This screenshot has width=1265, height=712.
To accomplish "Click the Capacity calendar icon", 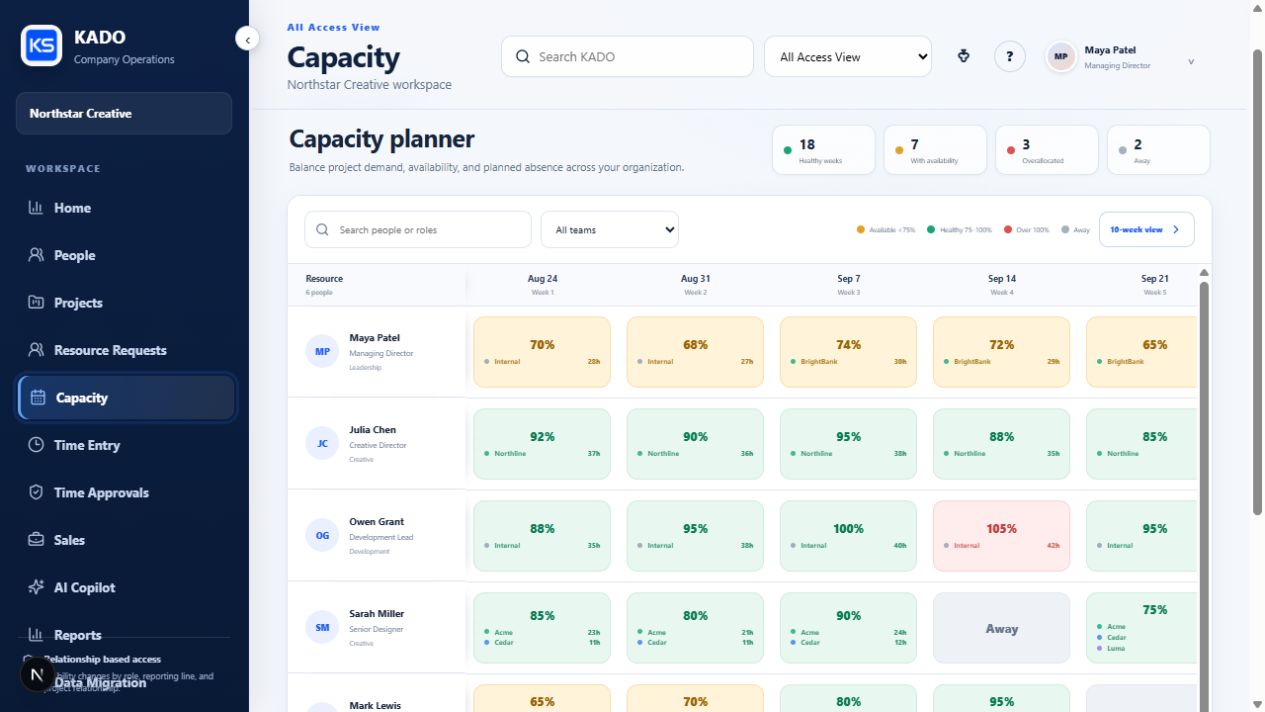I will 38,397.
